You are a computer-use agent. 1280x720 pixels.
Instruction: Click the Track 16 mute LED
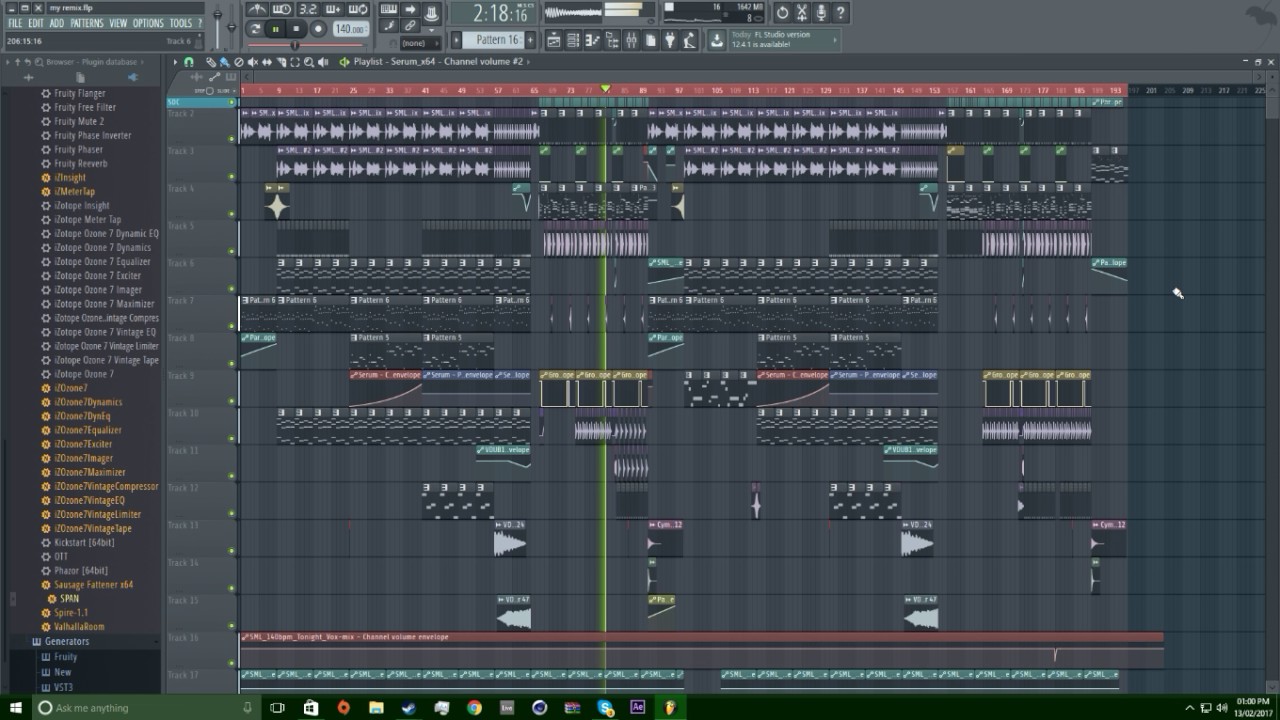point(232,664)
